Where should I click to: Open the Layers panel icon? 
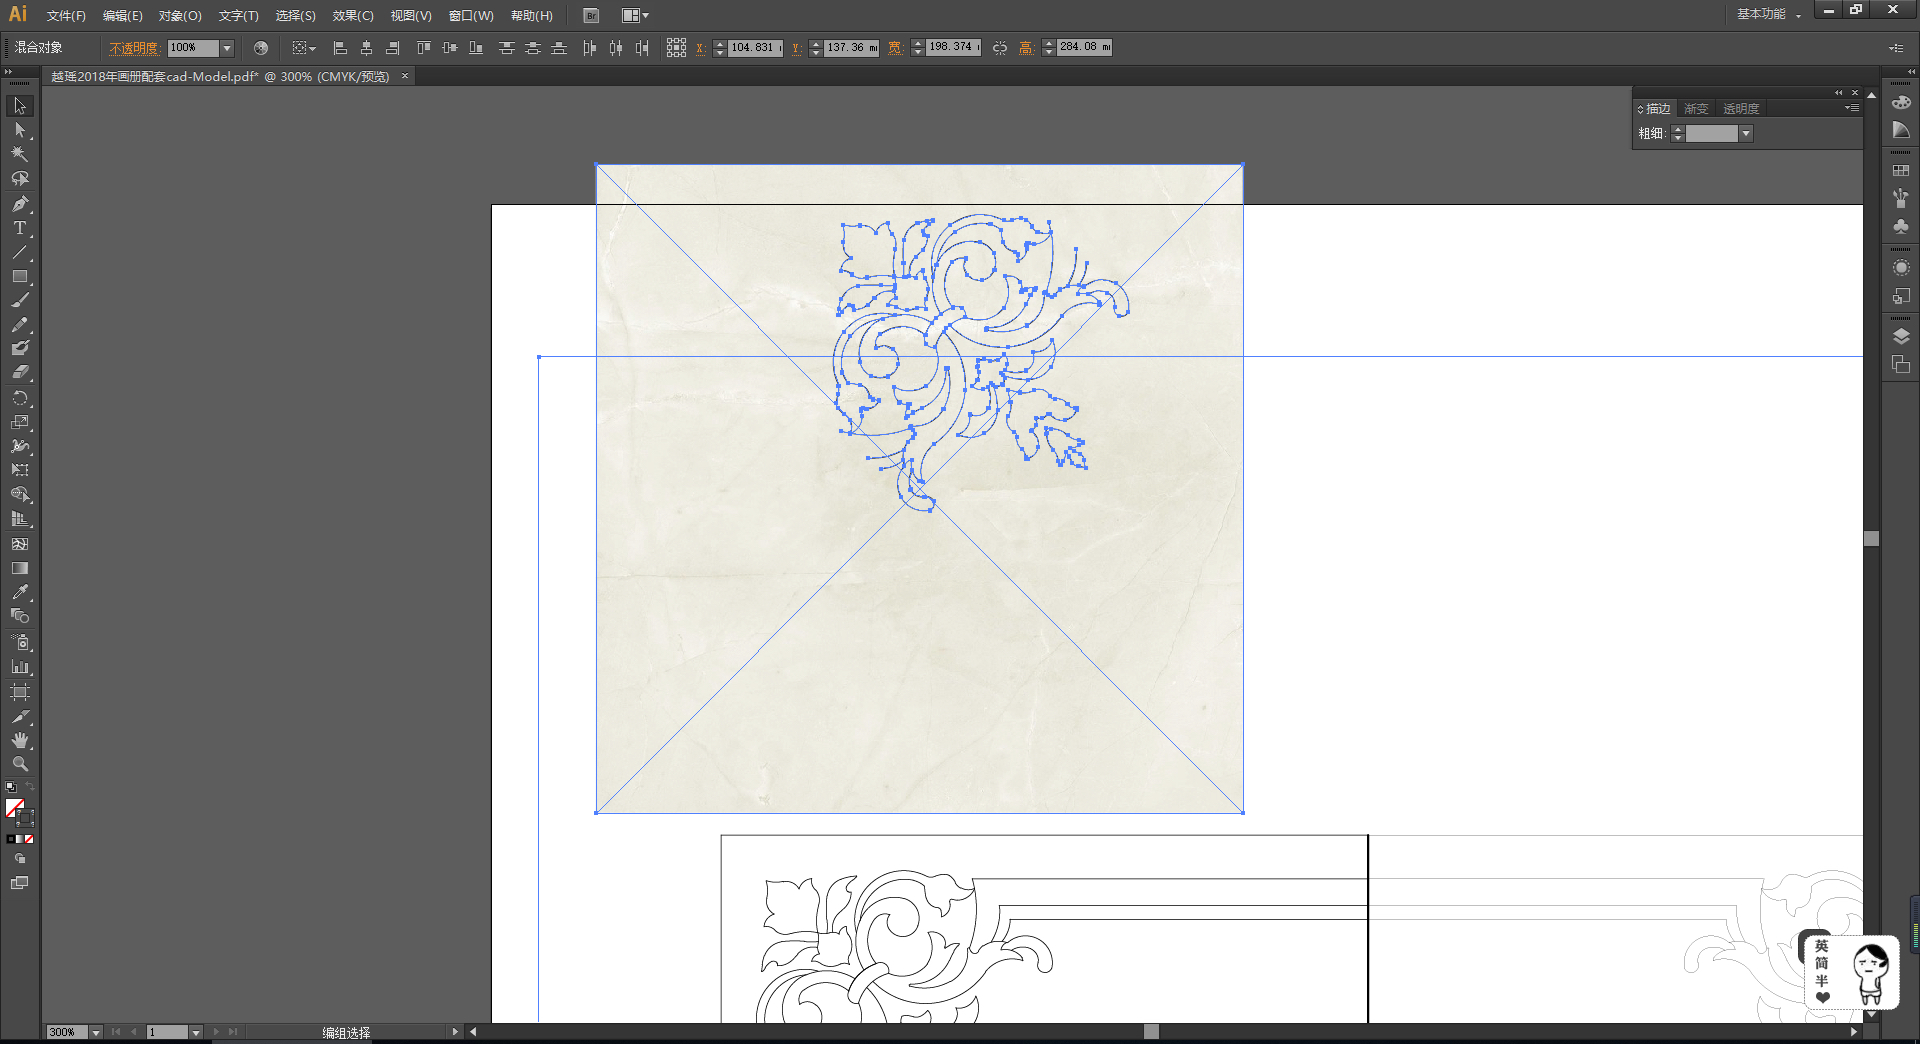click(x=1901, y=336)
